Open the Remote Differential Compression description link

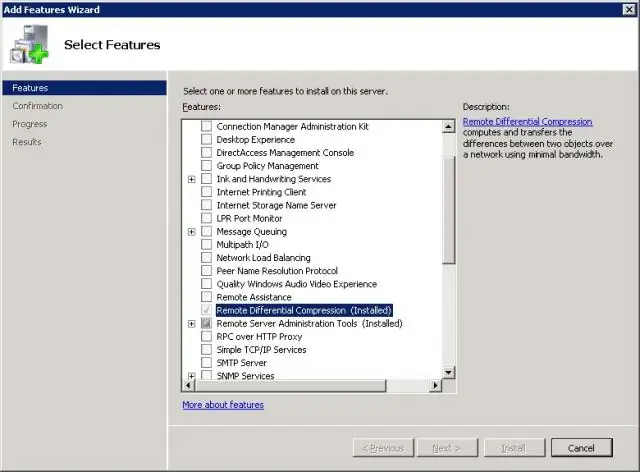(527, 122)
